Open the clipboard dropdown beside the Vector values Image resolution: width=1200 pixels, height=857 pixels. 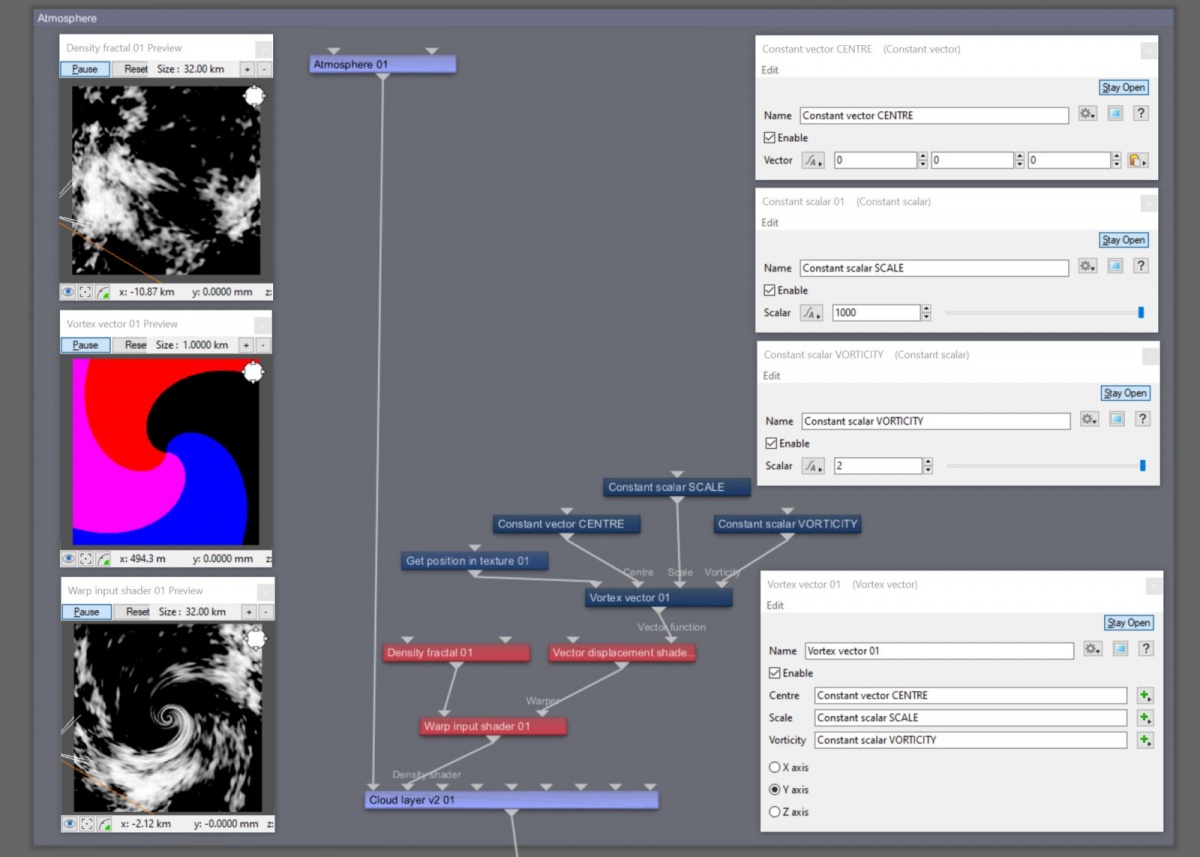point(1137,160)
